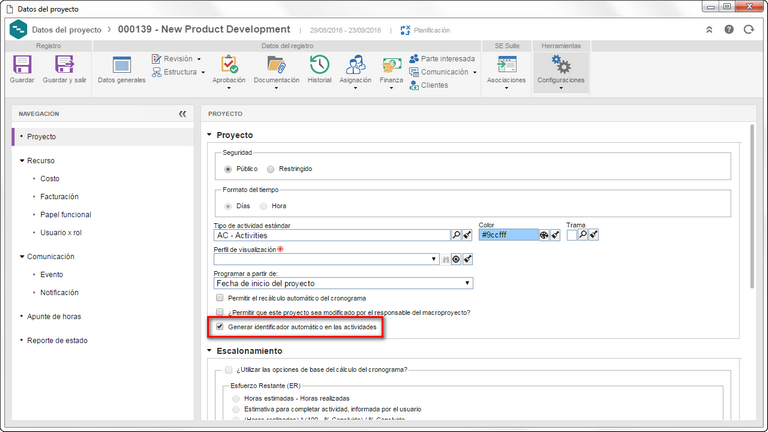768x432 pixels.
Task: Open Apunte de horas in navigation
Action: (x=54, y=316)
